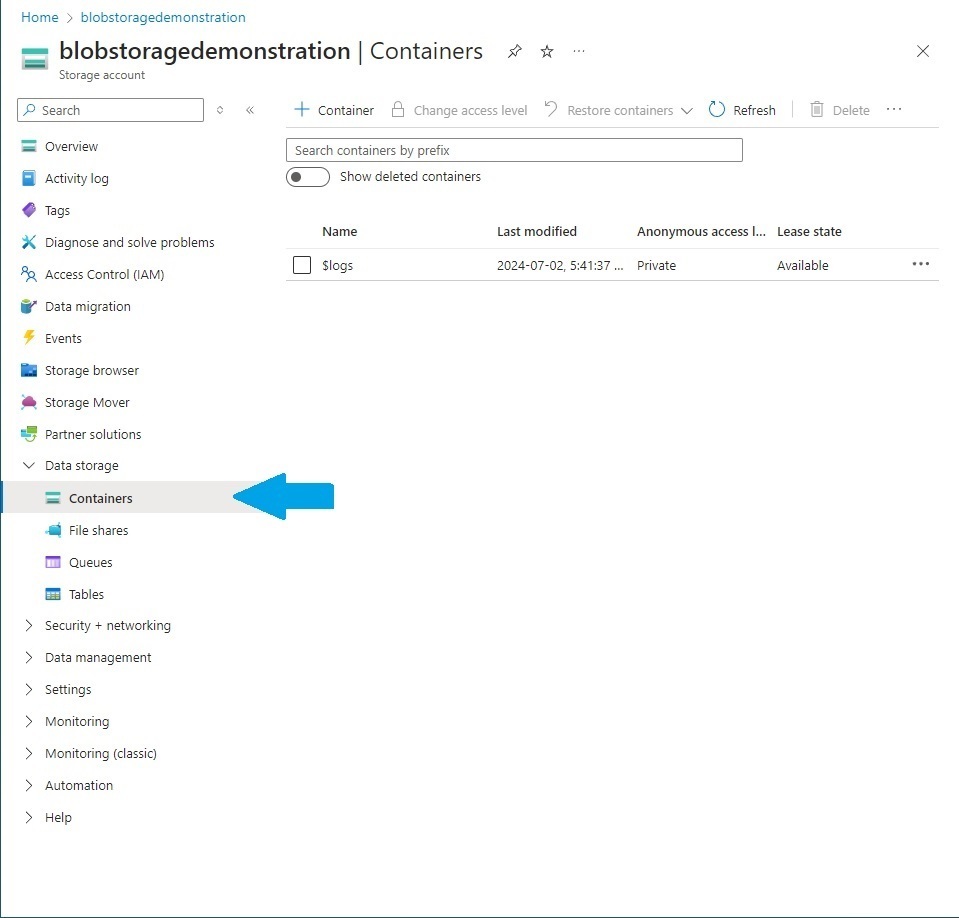Sort by the Name column header
This screenshot has width=959, height=918.
tap(339, 231)
